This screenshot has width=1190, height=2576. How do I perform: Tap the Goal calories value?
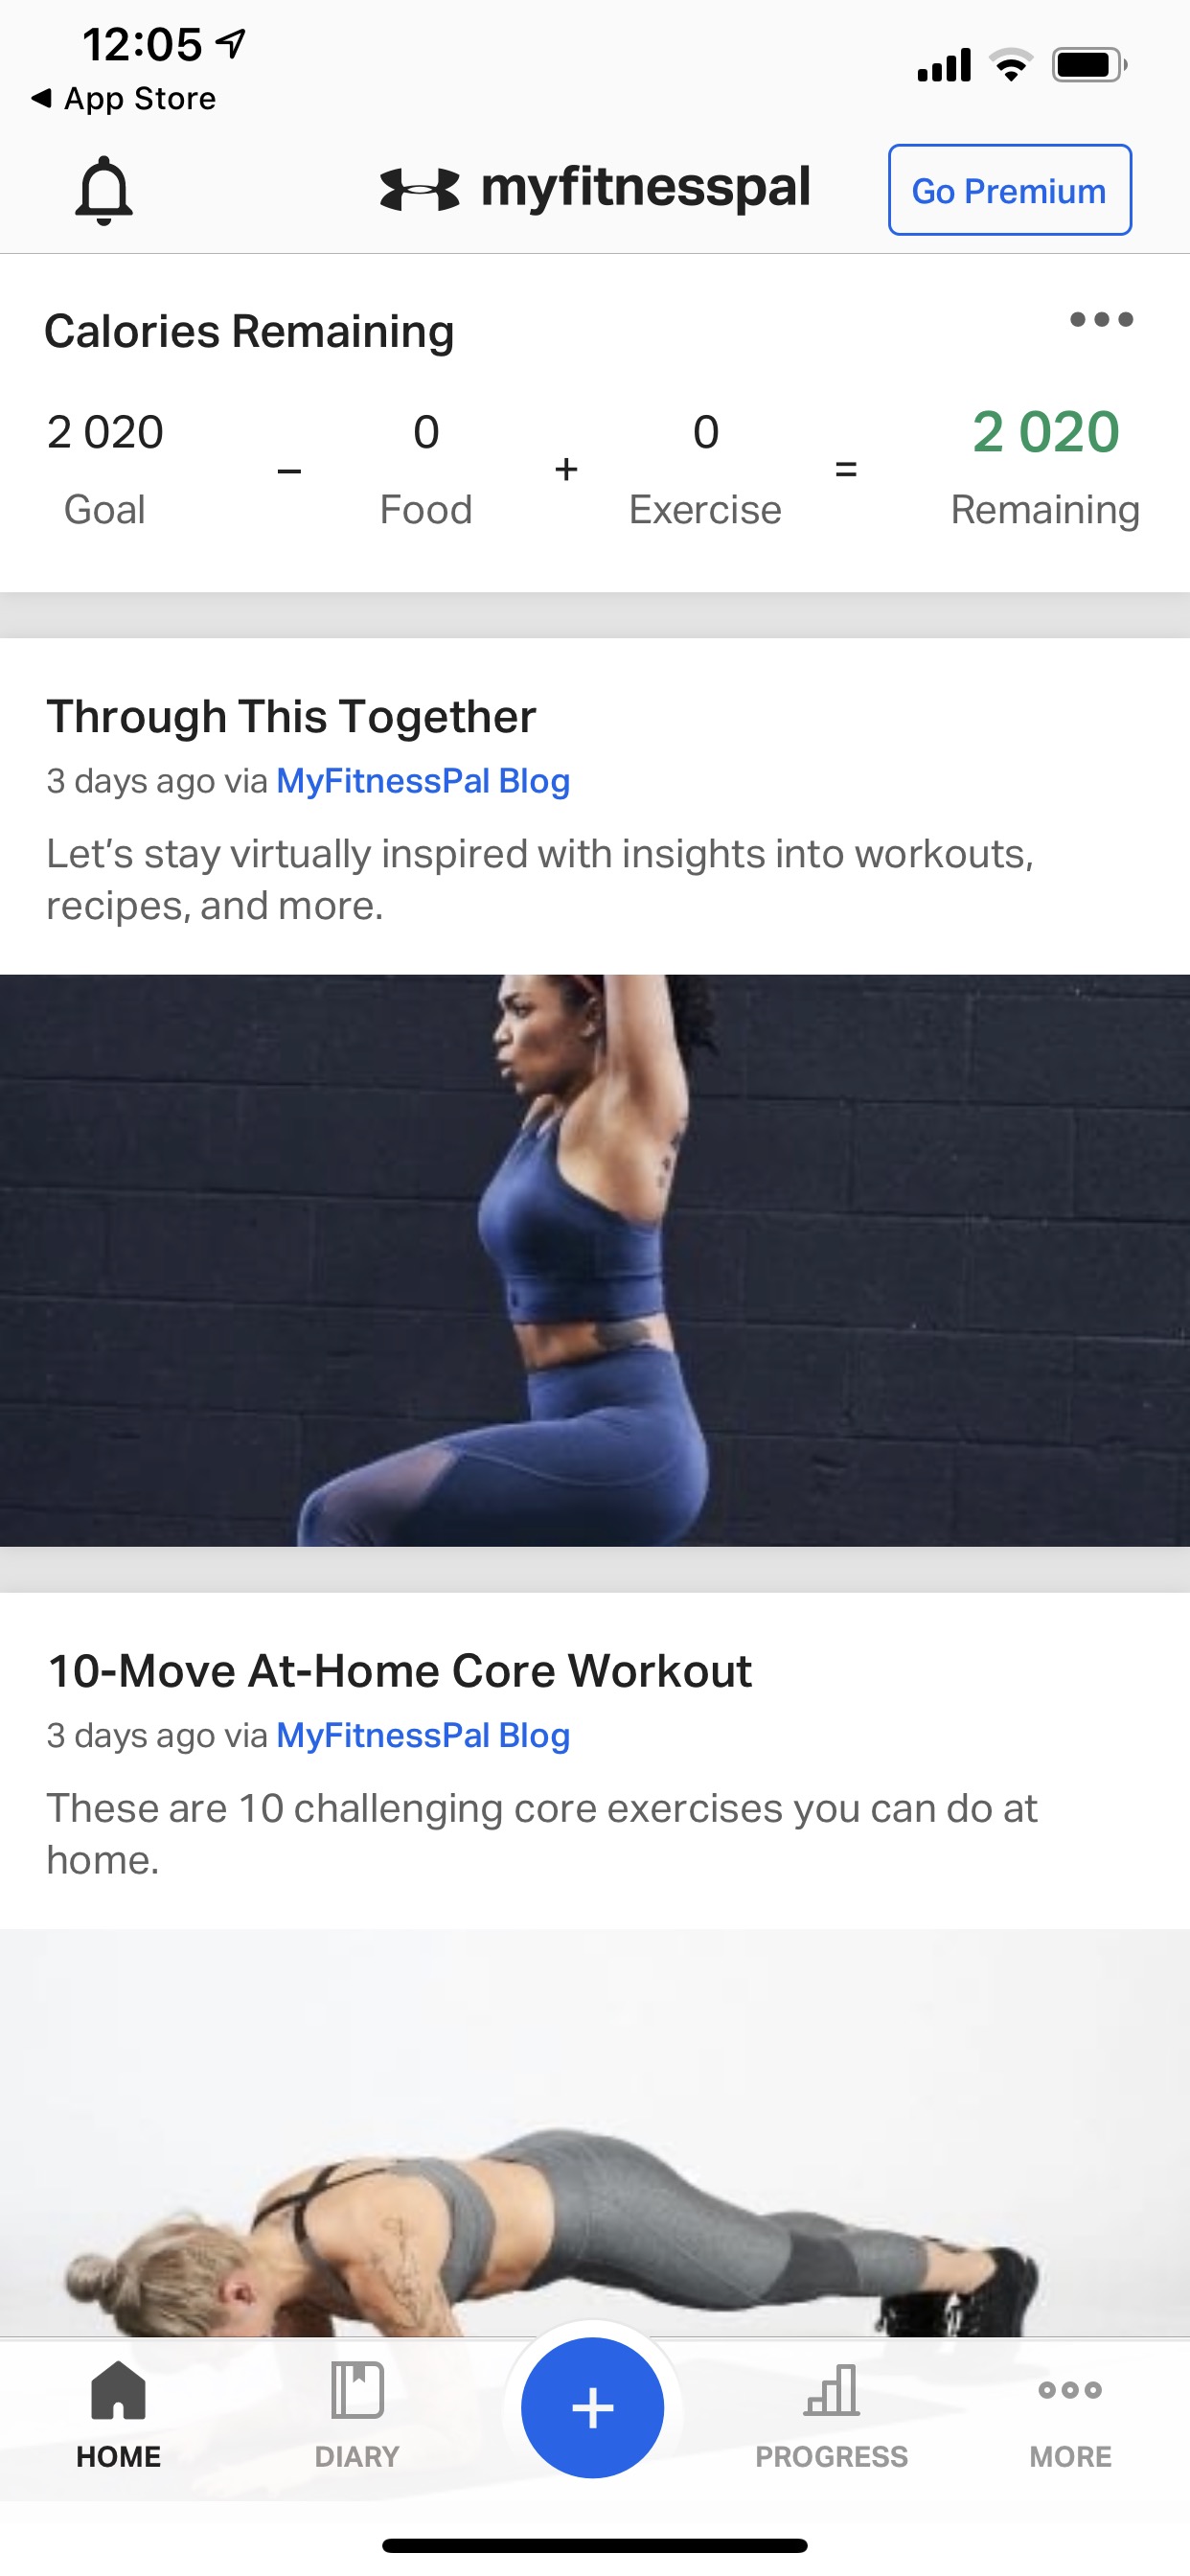point(105,432)
